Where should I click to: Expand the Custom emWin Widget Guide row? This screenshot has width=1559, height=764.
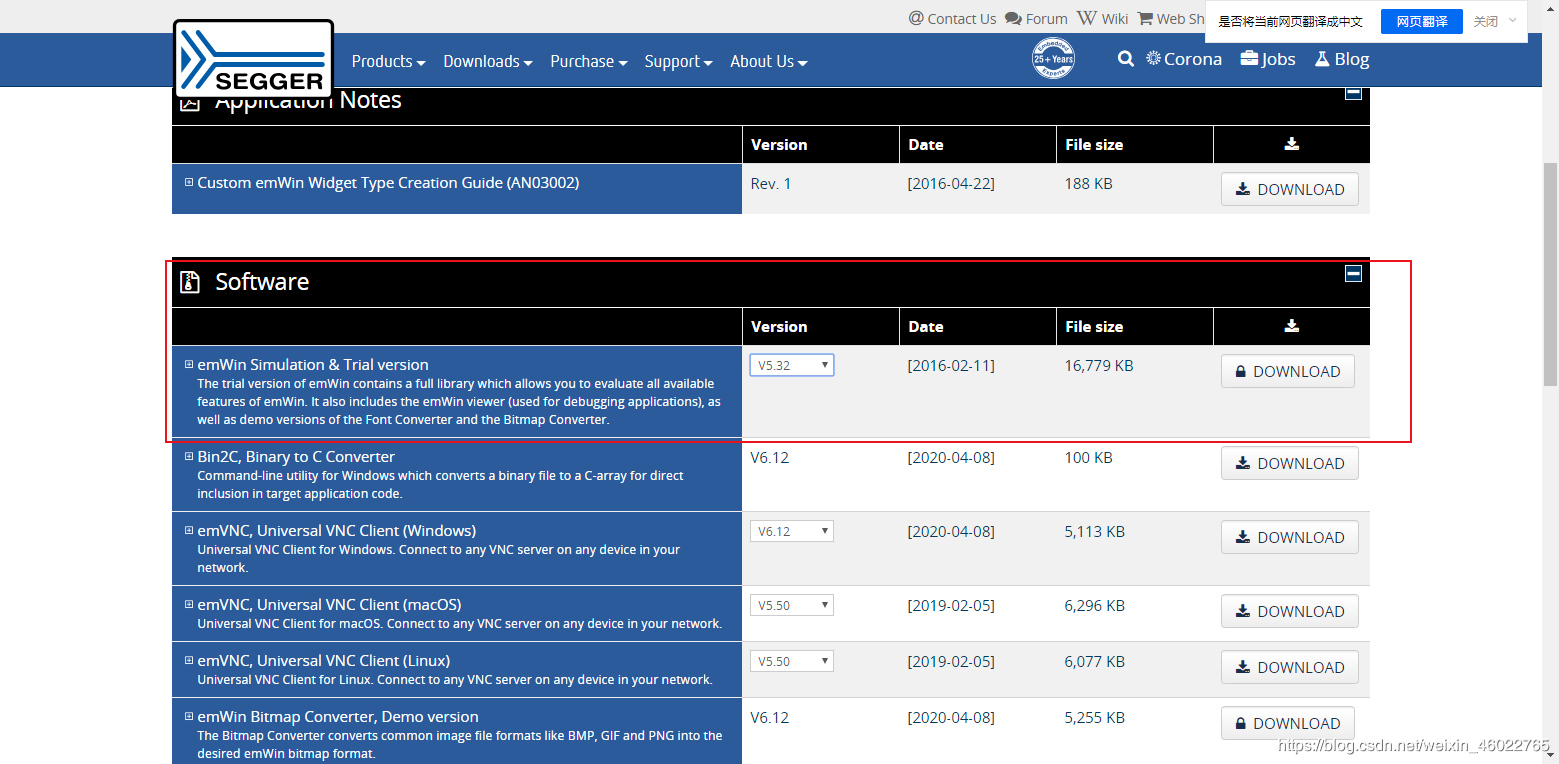(x=189, y=183)
